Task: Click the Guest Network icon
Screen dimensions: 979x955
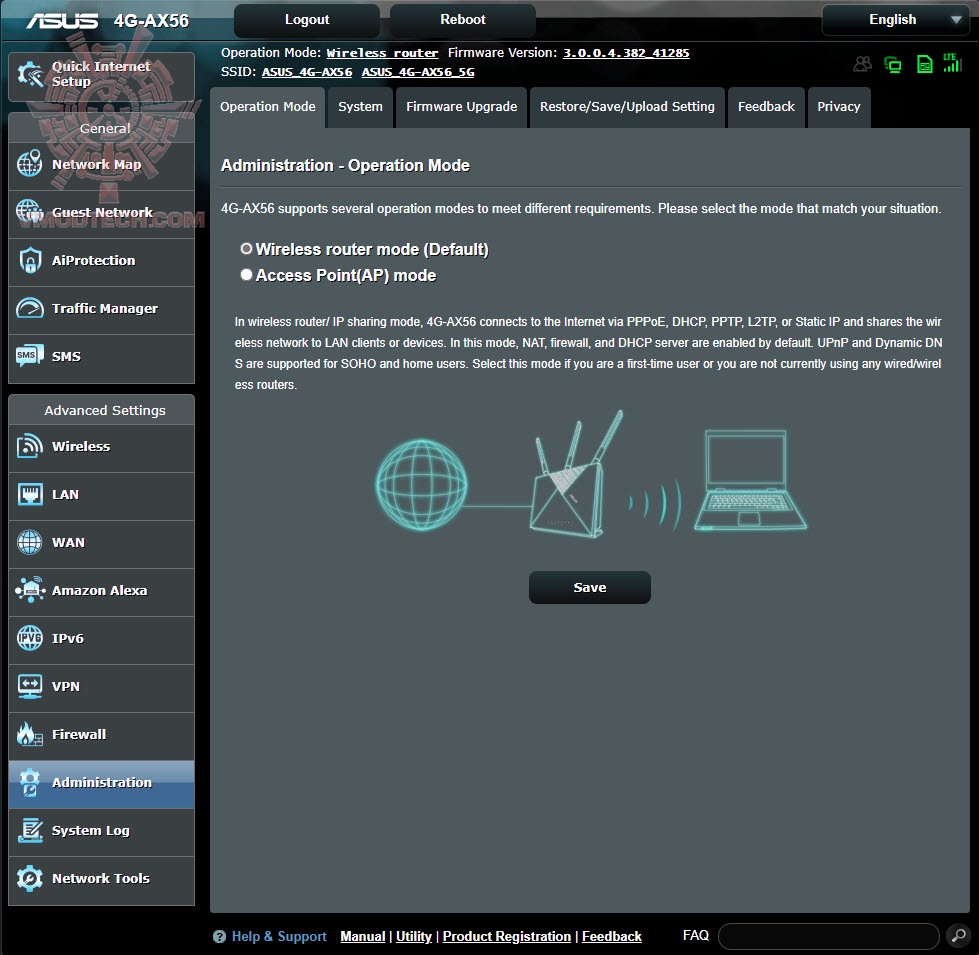Action: 29,212
